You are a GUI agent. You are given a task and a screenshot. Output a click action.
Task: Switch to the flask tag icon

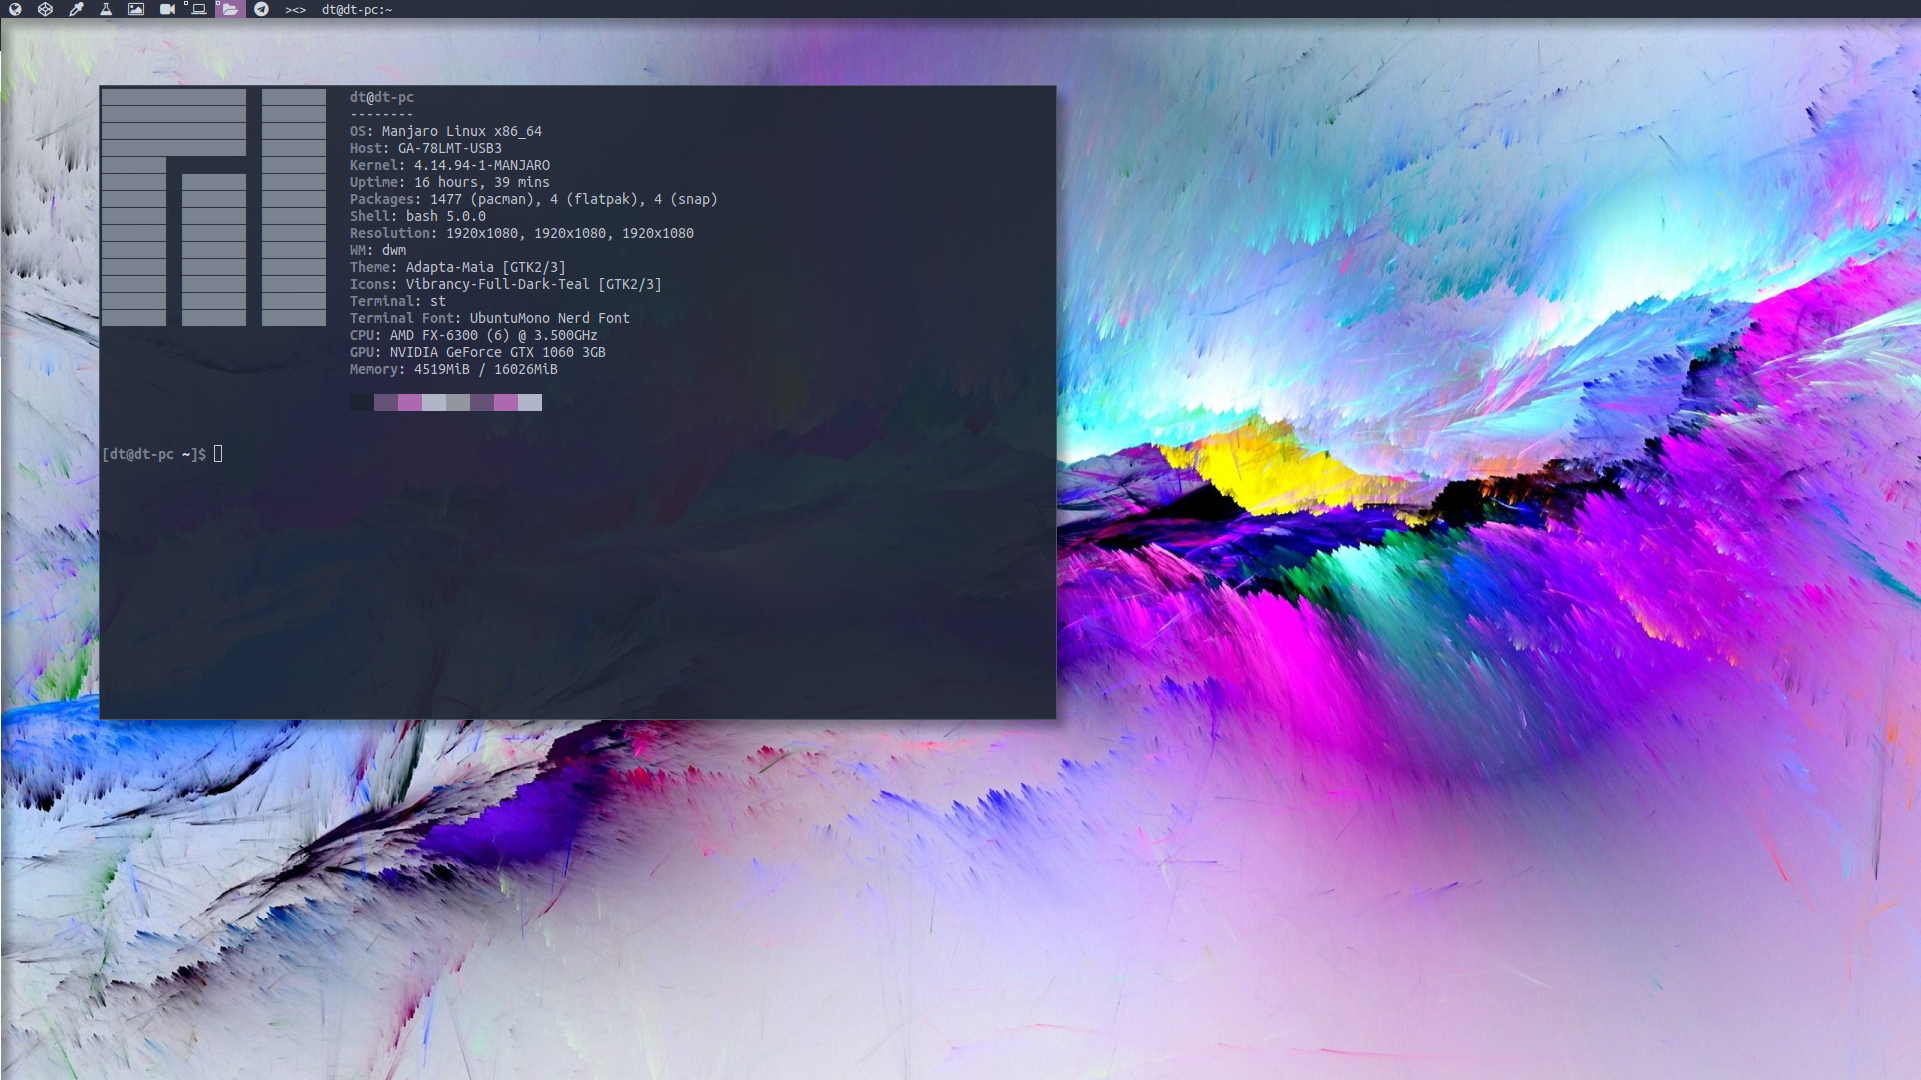pos(106,9)
